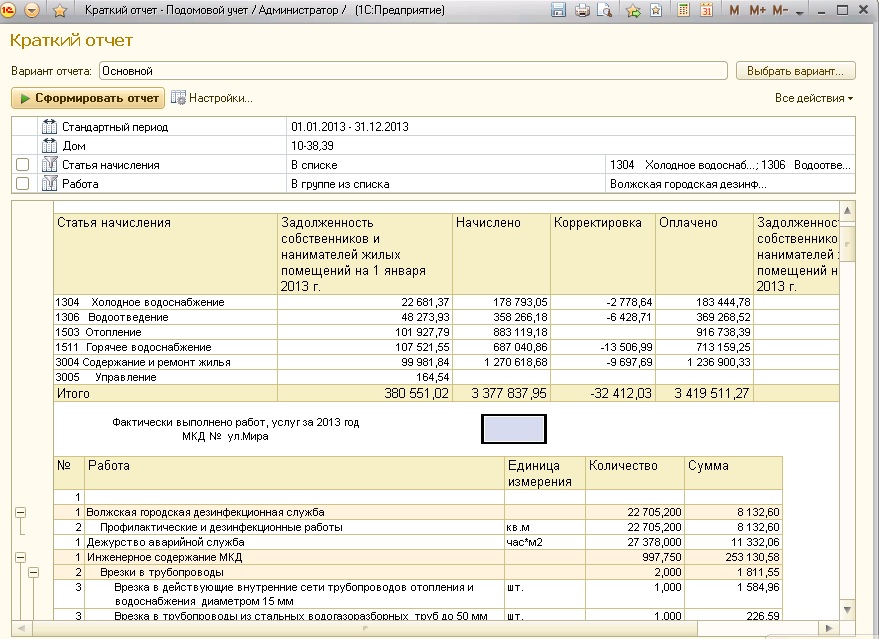Click the Корректировка column header
Image resolution: width=879 pixels, height=639 pixels.
pos(603,254)
